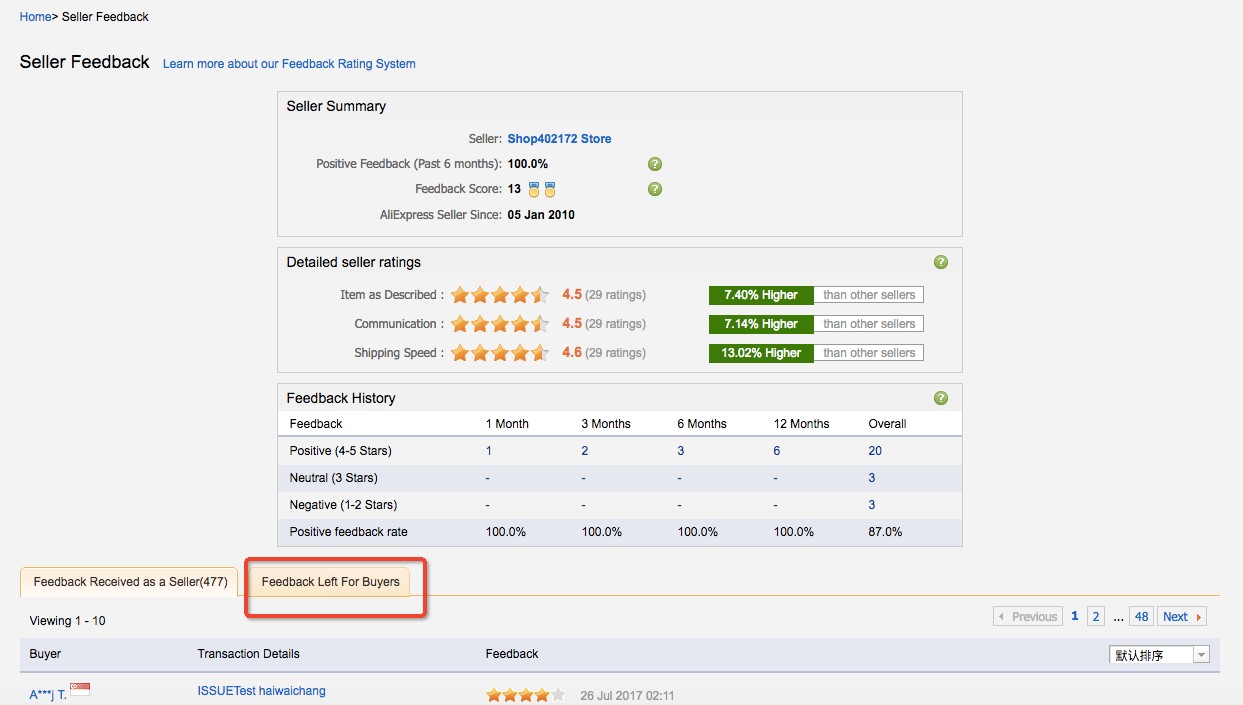This screenshot has width=1243, height=705.
Task: Open Learn more about our Feedback Rating System
Action: coord(289,64)
